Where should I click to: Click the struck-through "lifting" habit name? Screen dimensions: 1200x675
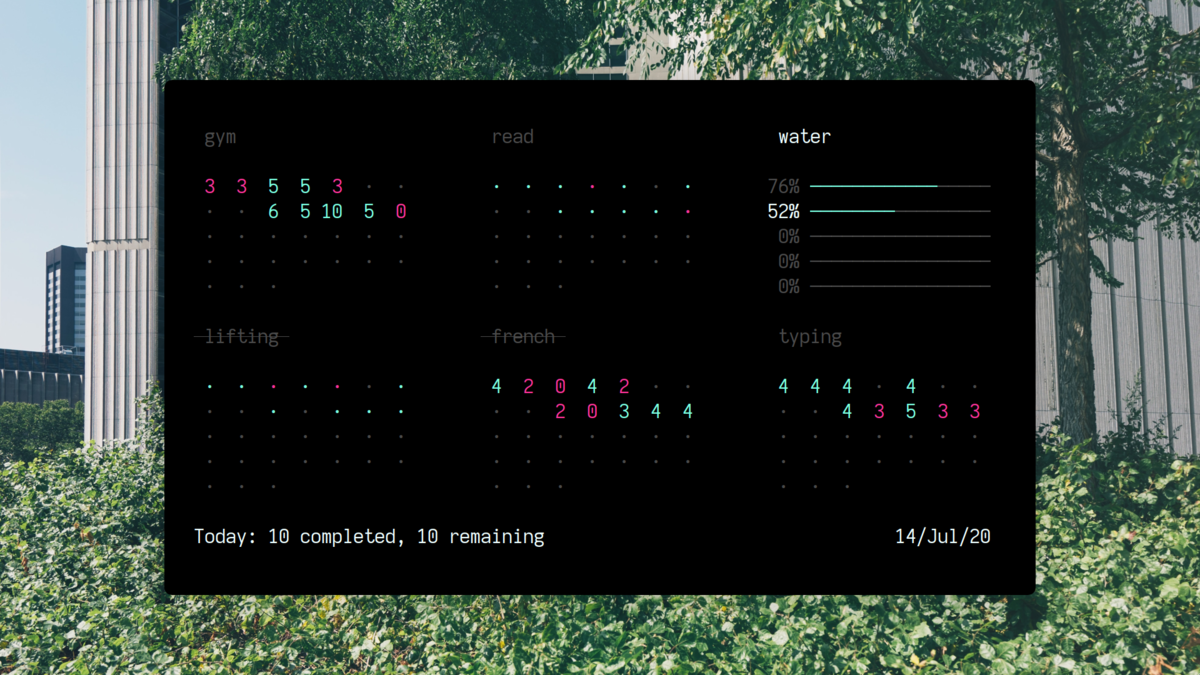241,336
